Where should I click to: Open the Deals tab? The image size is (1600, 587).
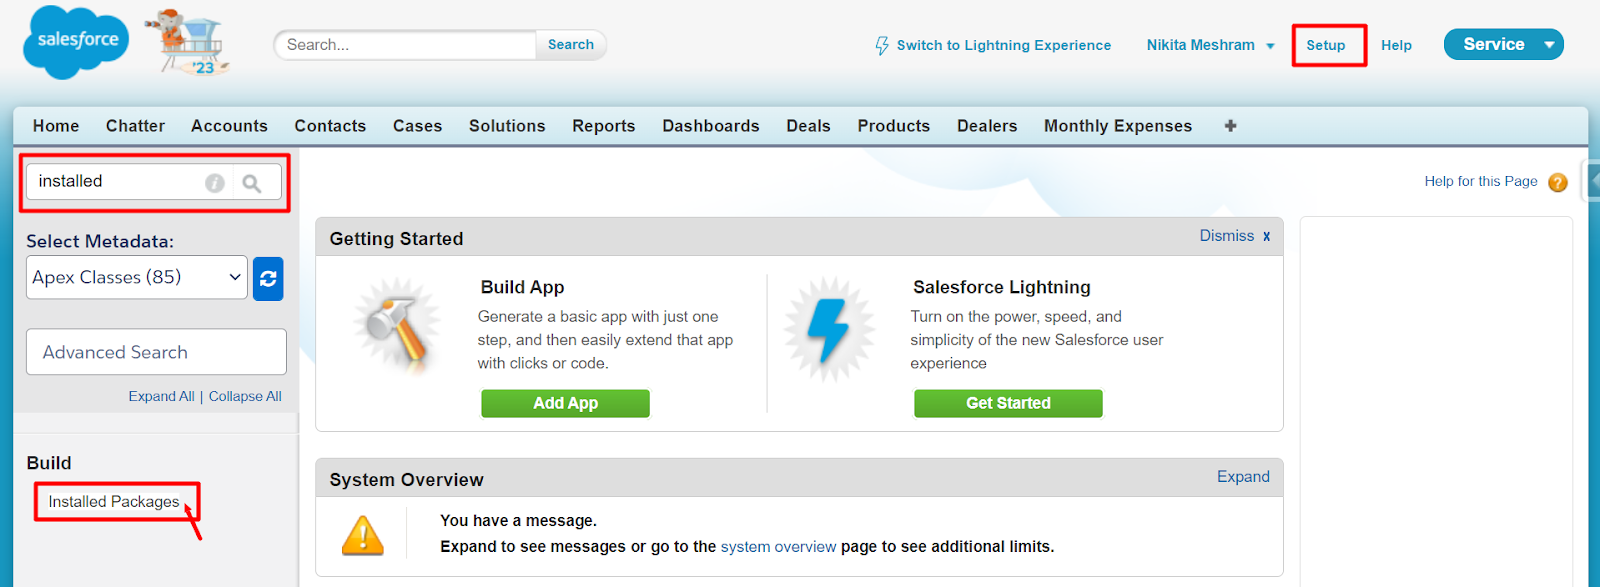coord(808,126)
